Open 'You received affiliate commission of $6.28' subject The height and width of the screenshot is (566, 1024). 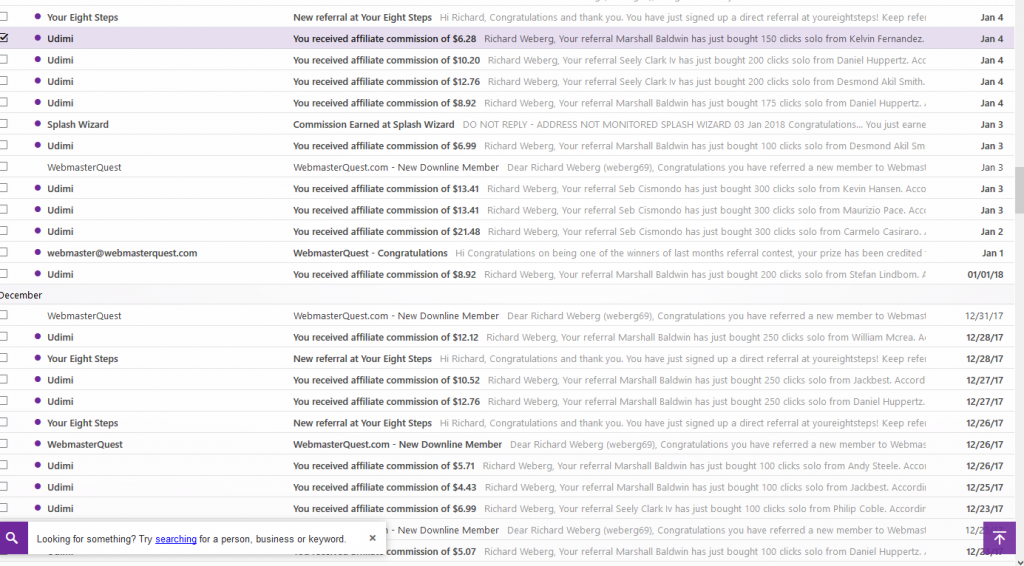pos(385,39)
